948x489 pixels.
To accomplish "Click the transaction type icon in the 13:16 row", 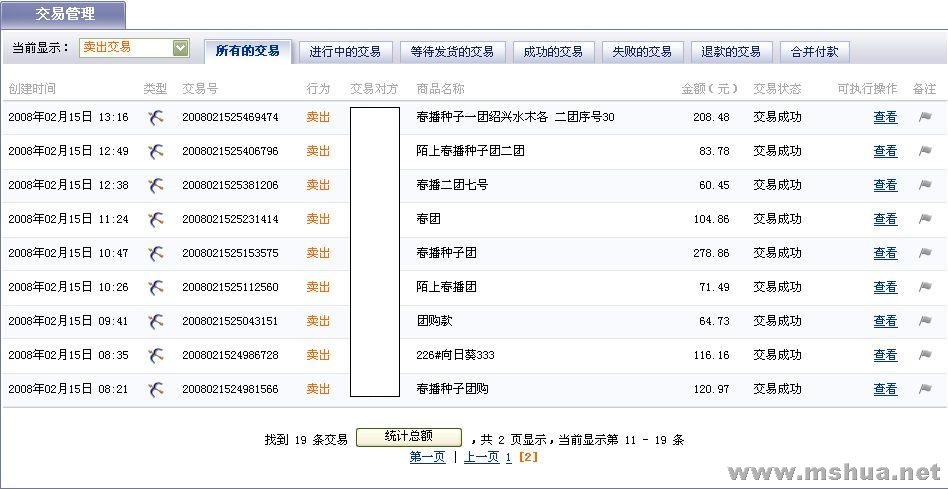I will (155, 117).
